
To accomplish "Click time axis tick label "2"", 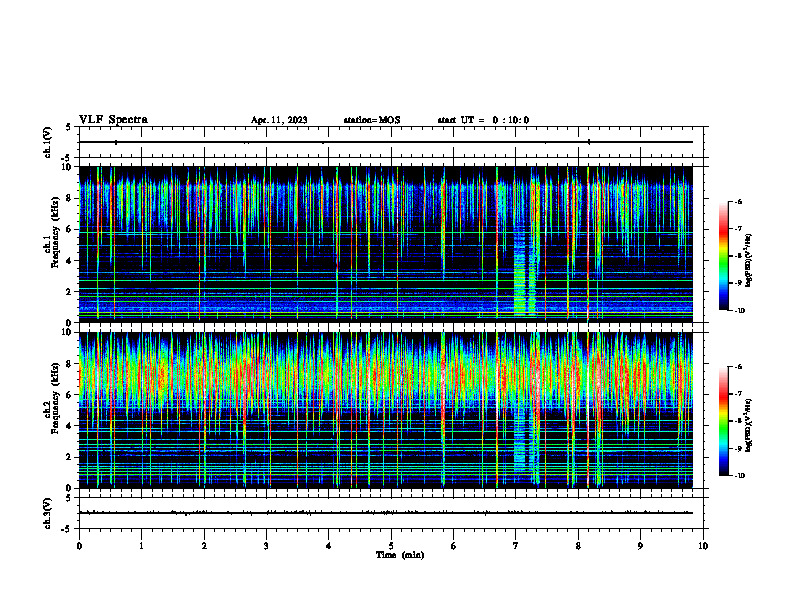I will pos(204,546).
